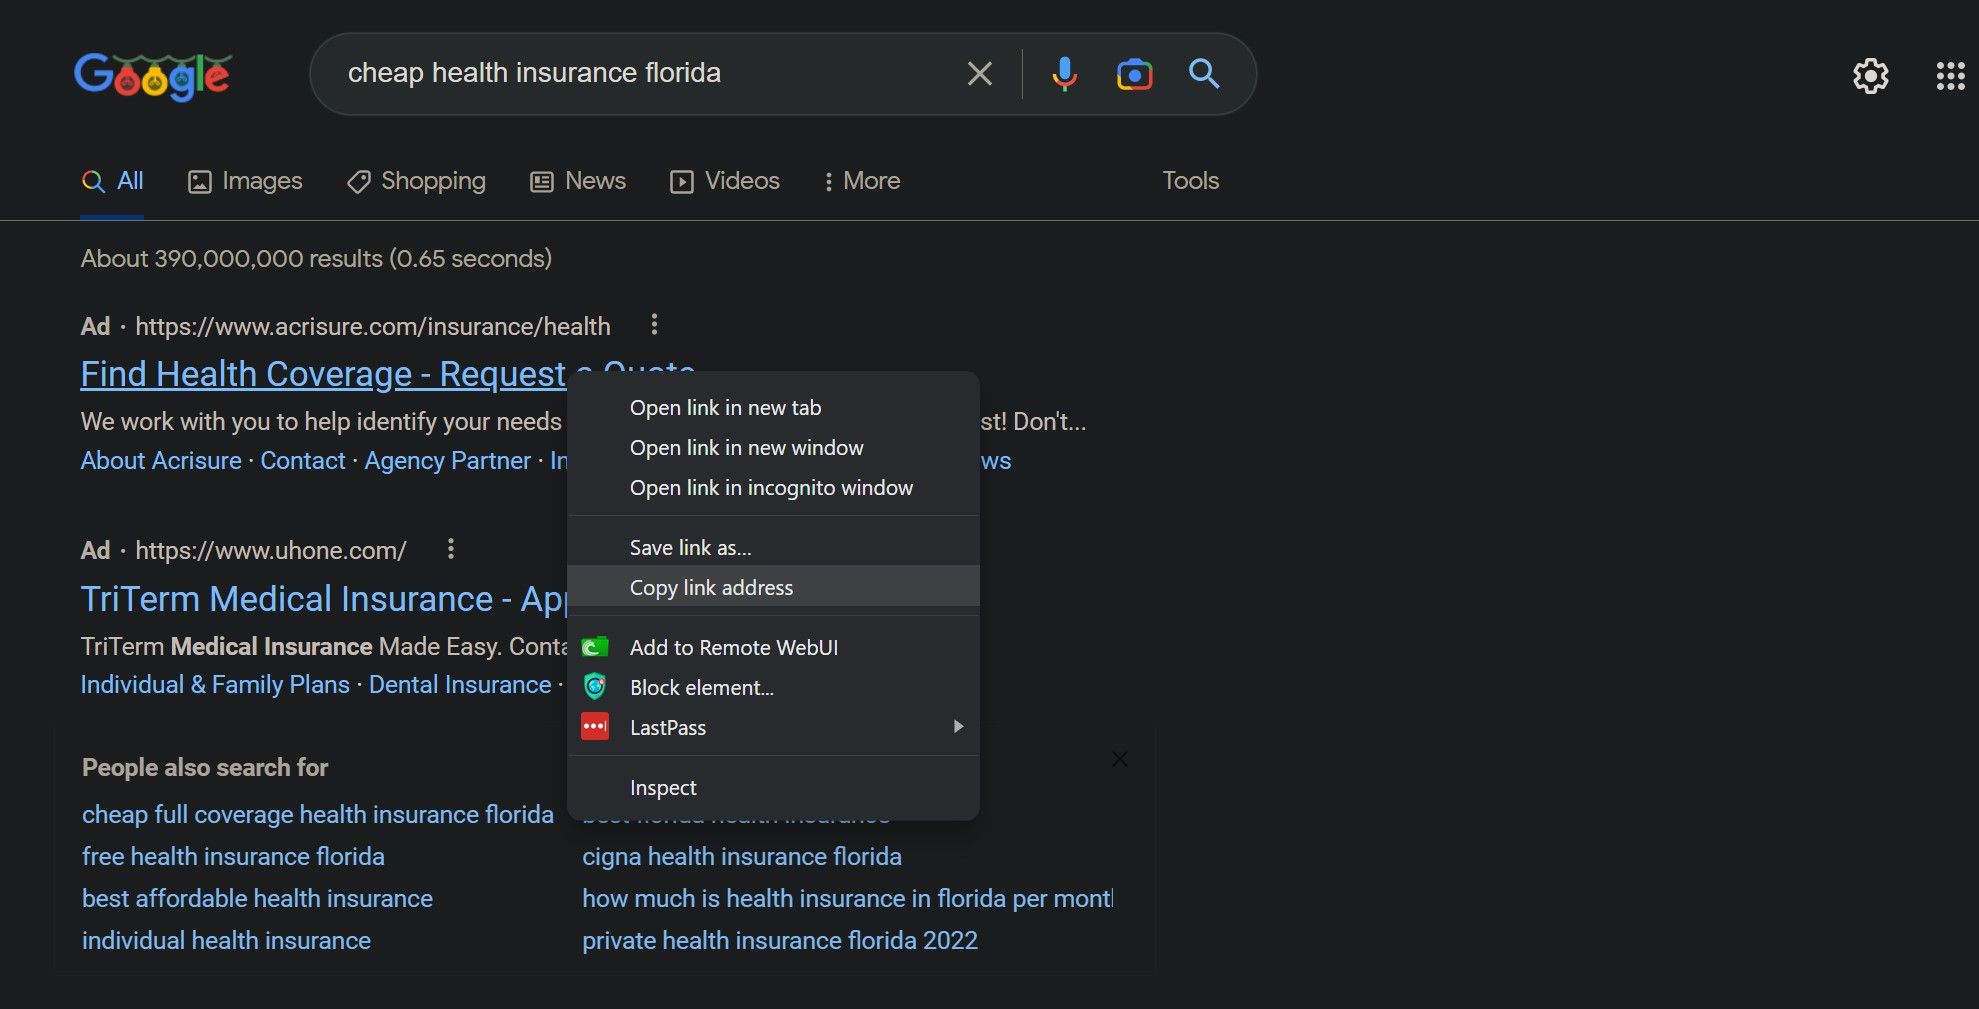Click Add to Remote WebUI
The image size is (1979, 1009).
point(733,648)
